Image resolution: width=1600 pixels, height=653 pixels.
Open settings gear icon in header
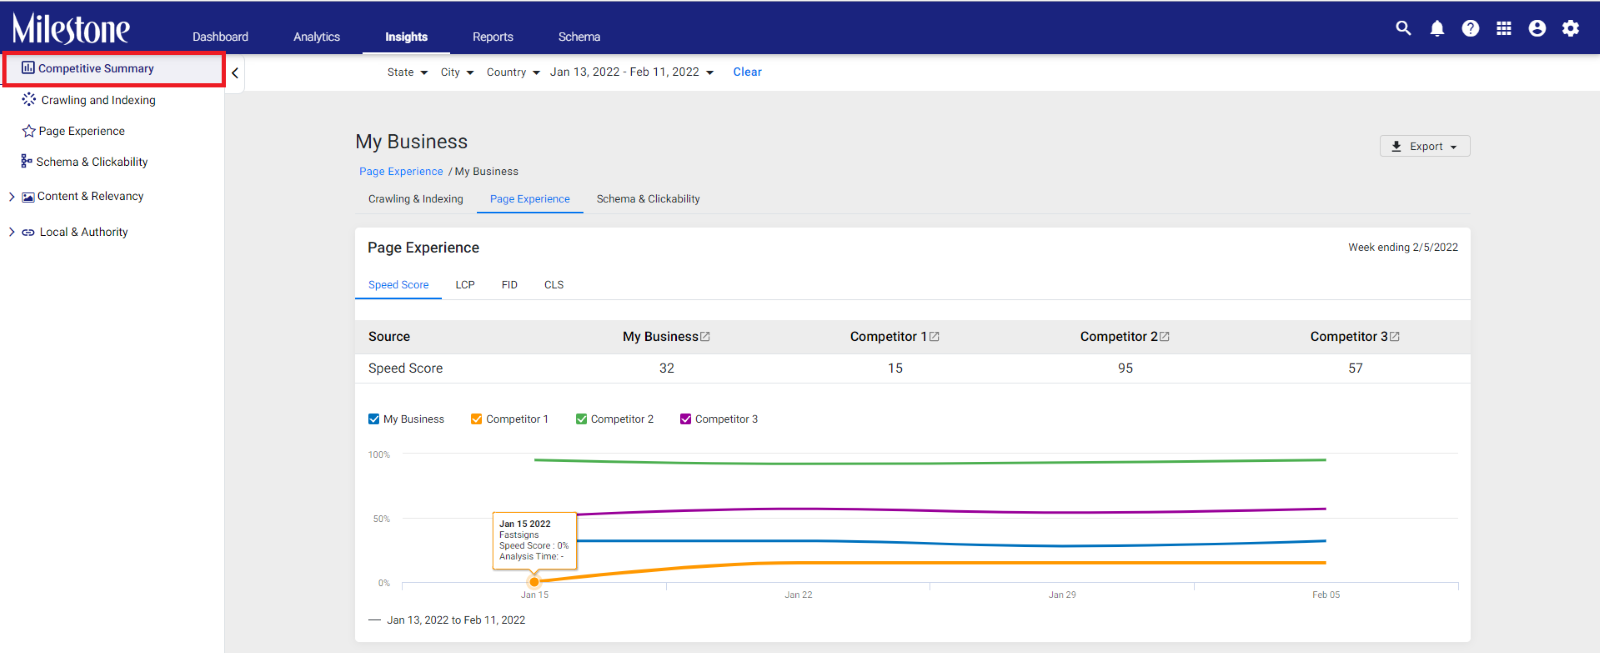pos(1571,28)
